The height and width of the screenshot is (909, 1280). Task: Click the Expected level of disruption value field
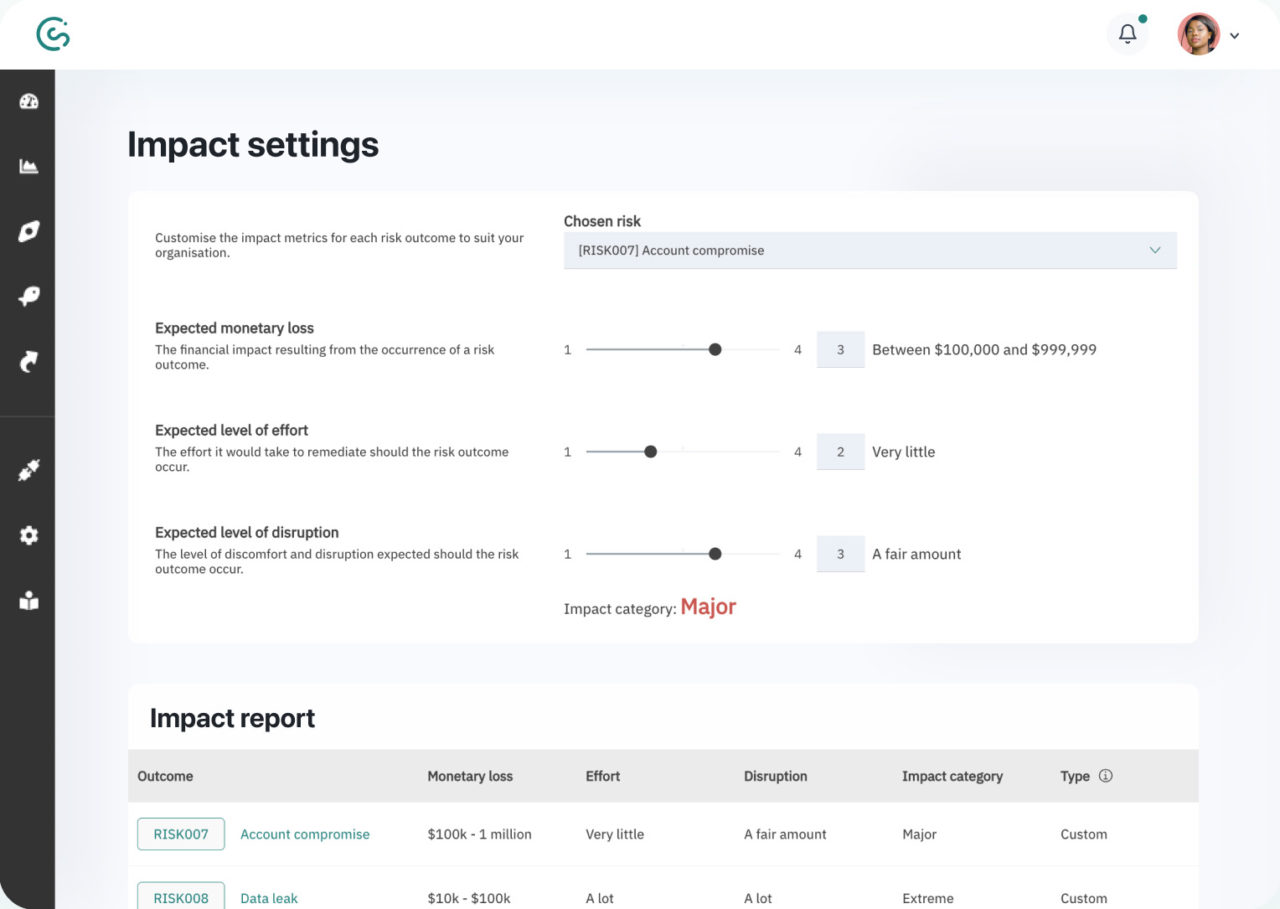pyautogui.click(x=840, y=554)
